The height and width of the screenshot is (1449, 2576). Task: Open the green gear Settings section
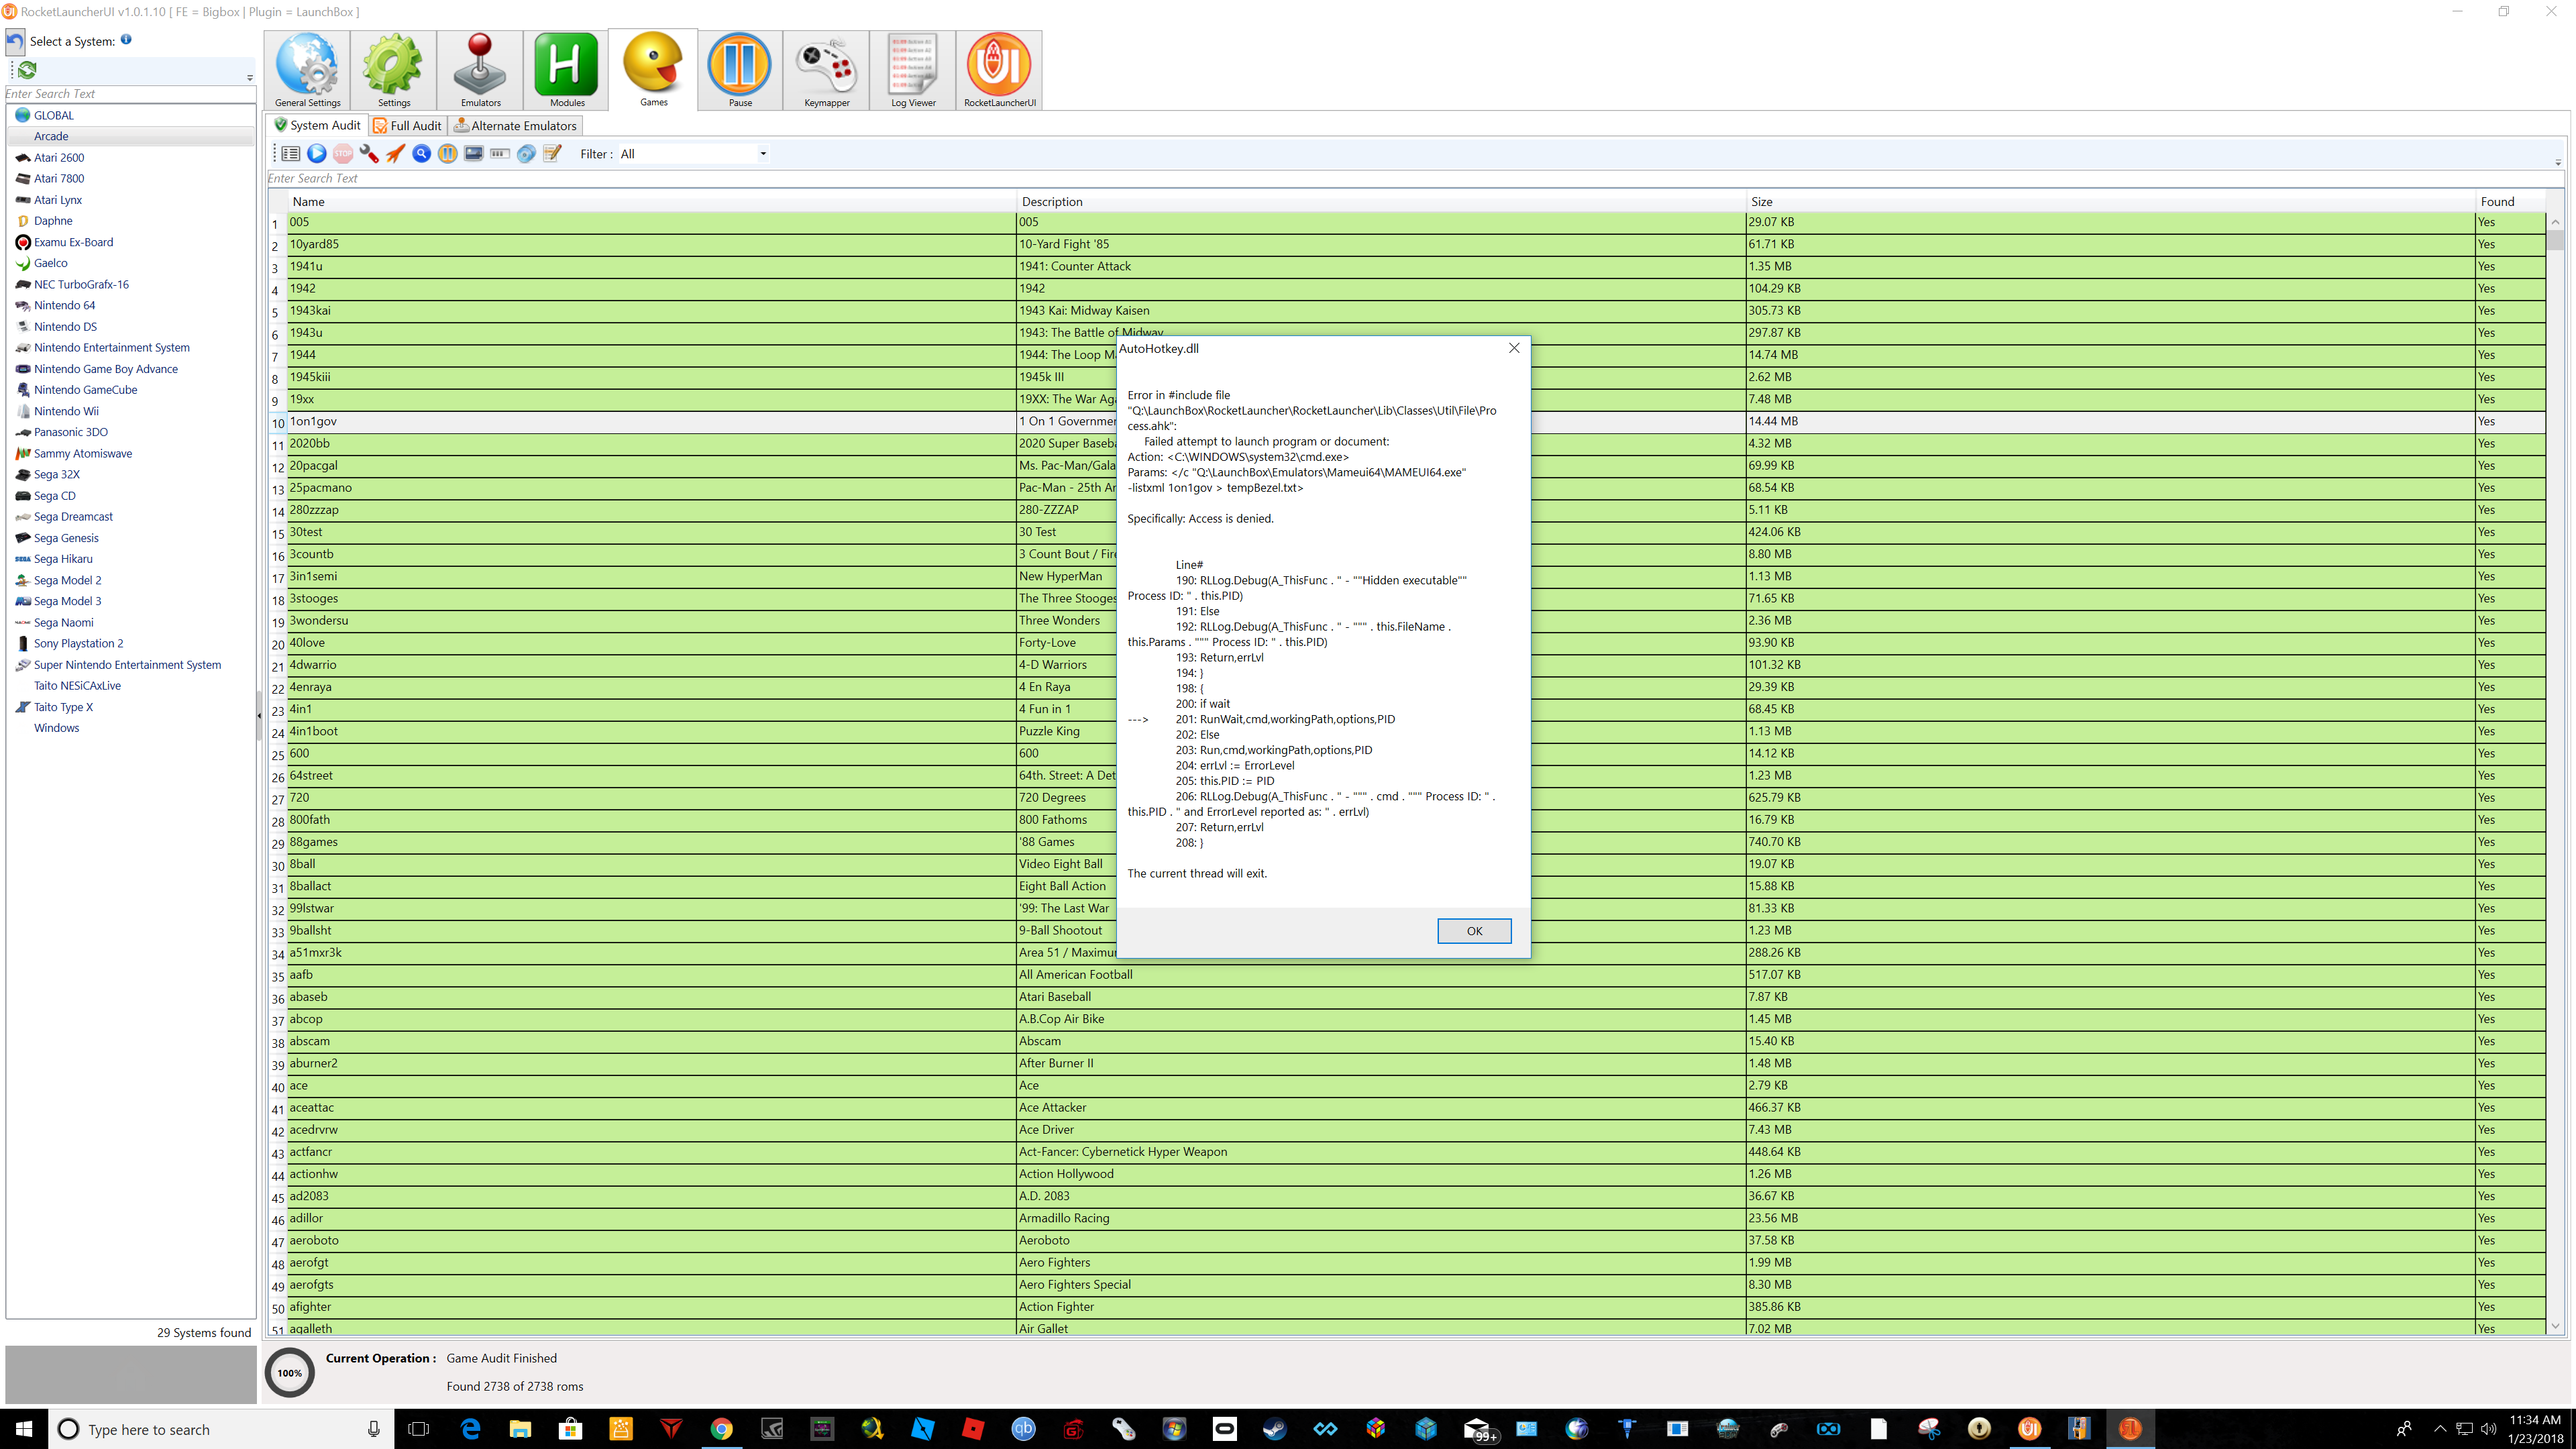pos(393,70)
